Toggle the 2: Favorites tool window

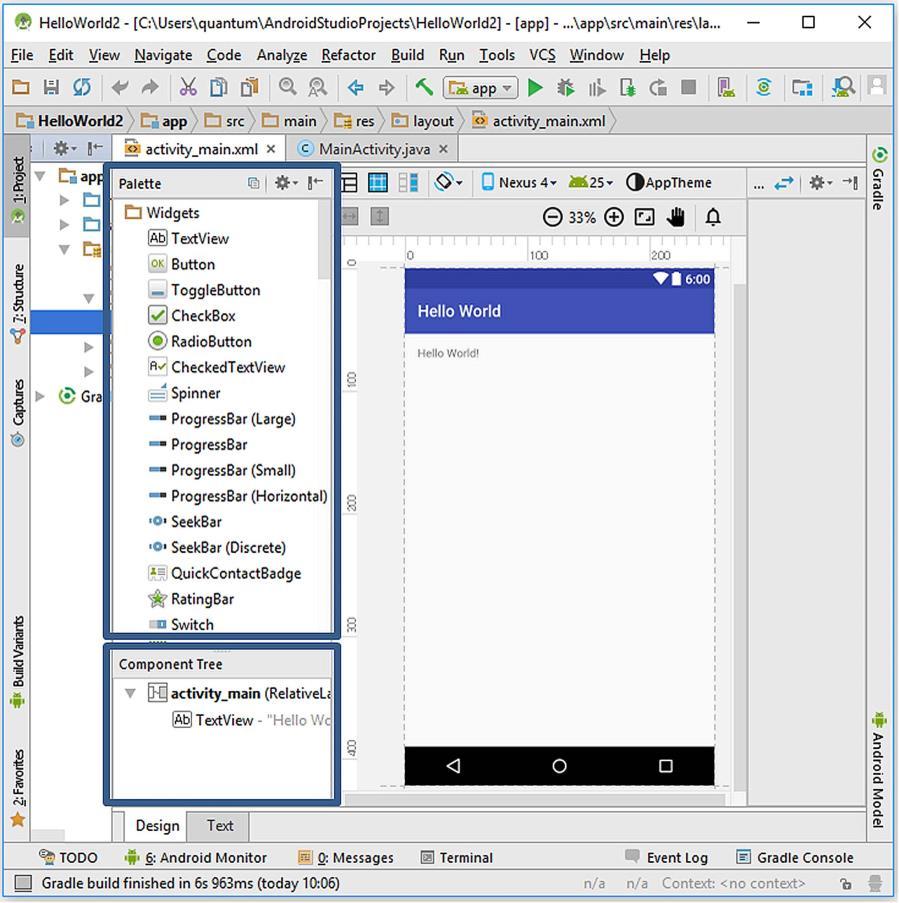click(18, 787)
